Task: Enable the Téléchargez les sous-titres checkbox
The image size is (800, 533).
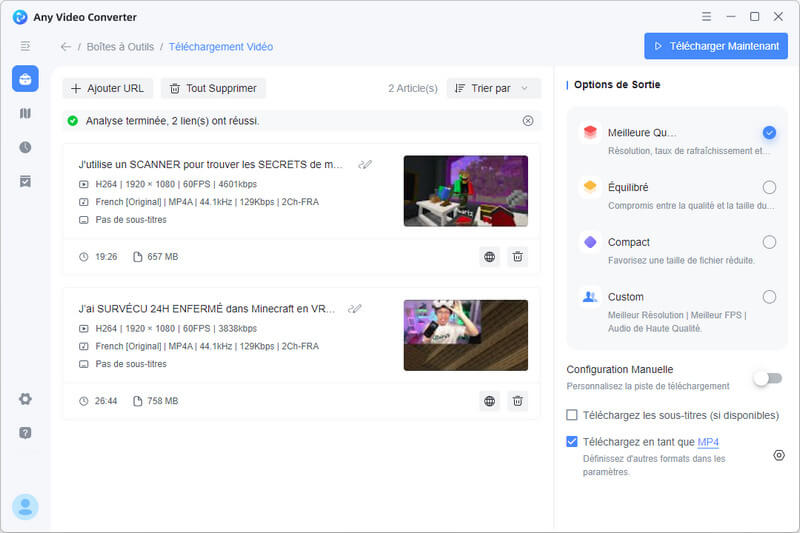Action: (572, 415)
